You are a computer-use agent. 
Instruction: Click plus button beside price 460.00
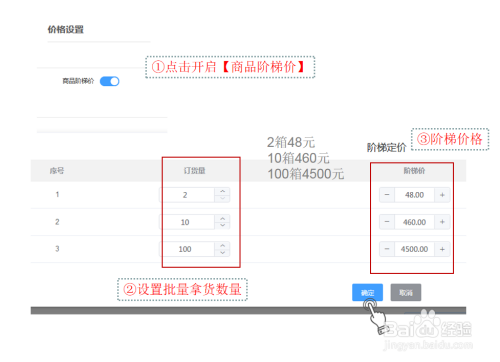(x=442, y=222)
